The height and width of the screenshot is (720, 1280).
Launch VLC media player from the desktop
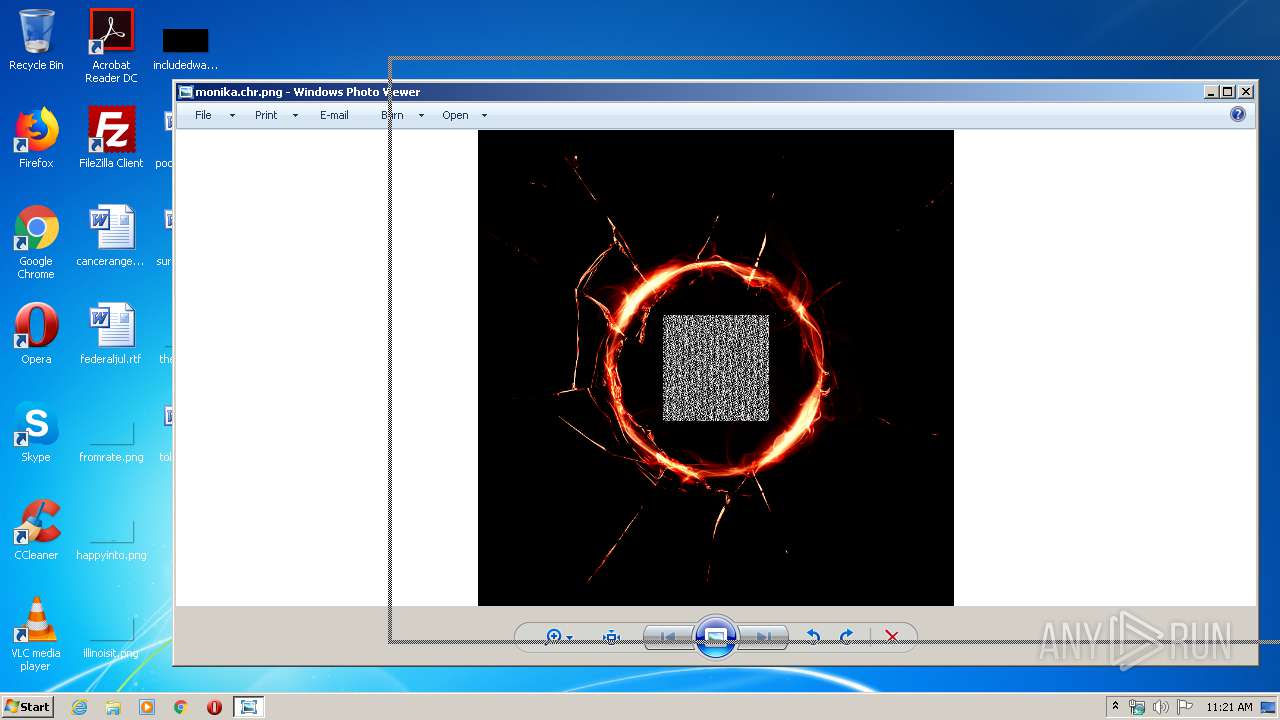[x=36, y=634]
